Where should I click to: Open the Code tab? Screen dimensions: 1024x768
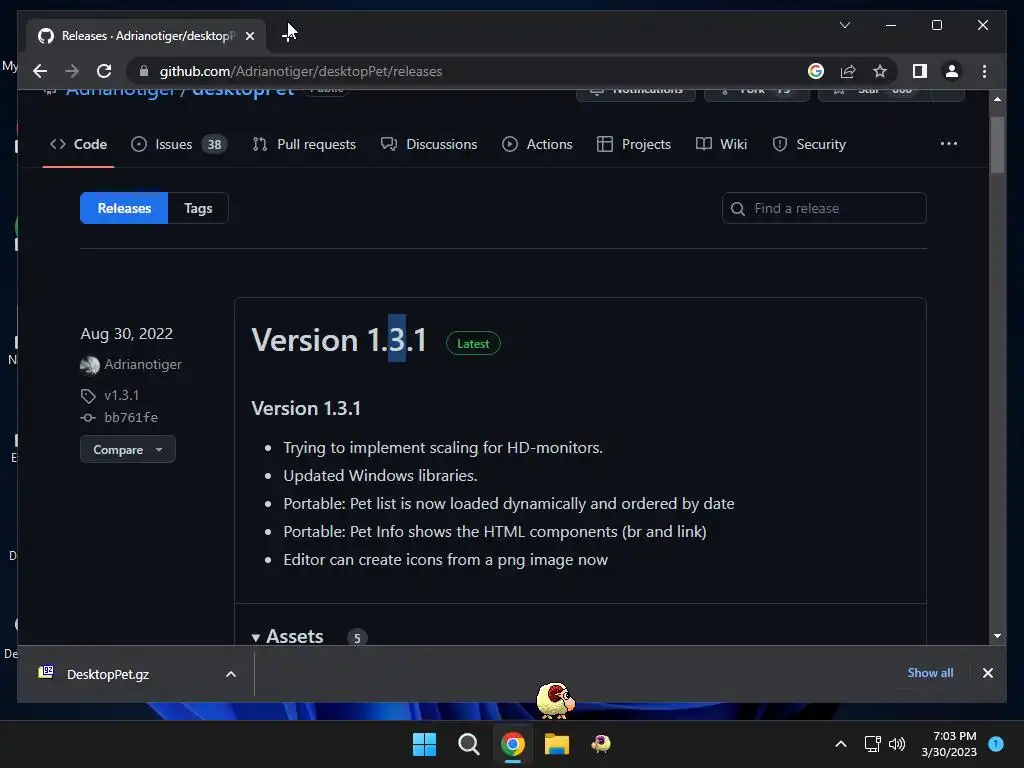(78, 144)
